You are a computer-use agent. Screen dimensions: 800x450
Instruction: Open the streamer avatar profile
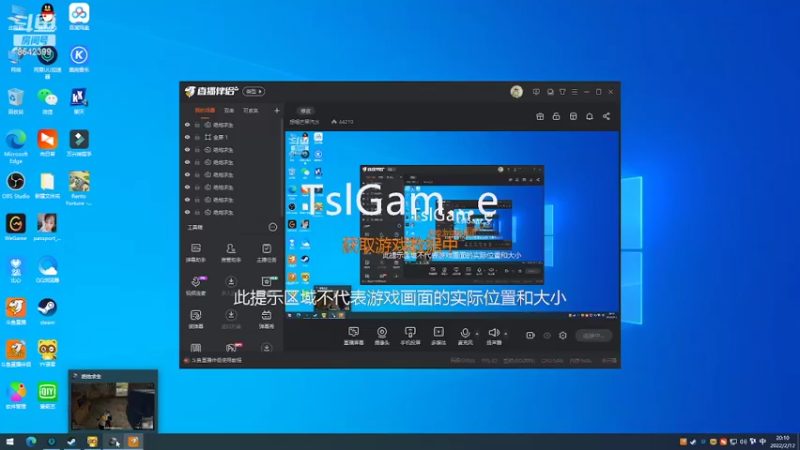coord(516,92)
